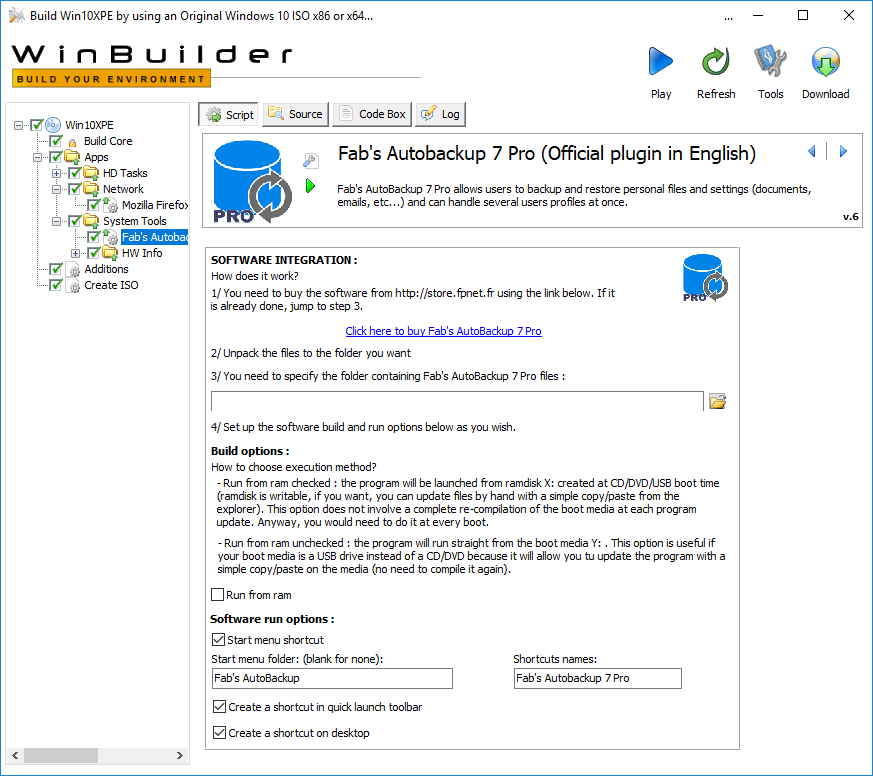Disable the HW Info checkbox
Image resolution: width=873 pixels, height=776 pixels.
94,253
